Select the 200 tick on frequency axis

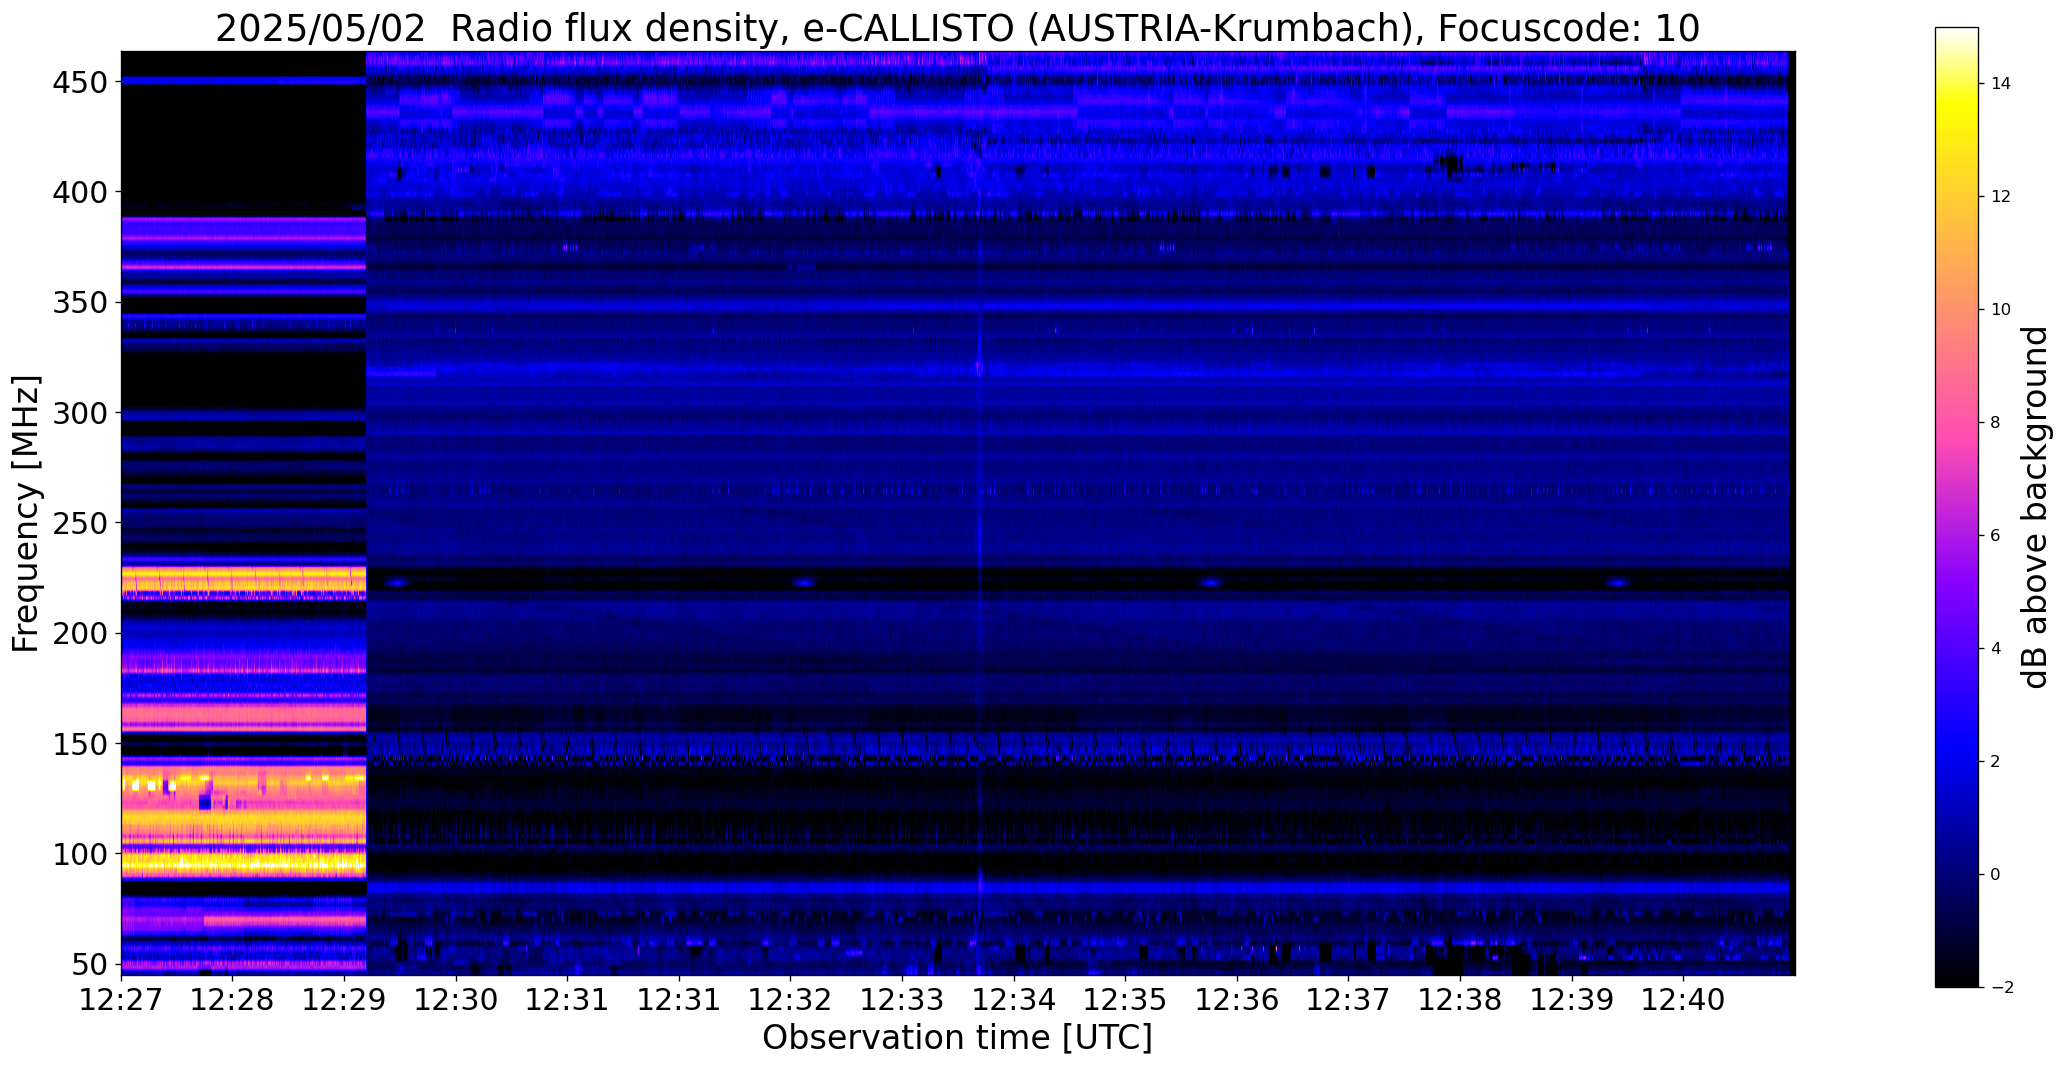click(78, 634)
